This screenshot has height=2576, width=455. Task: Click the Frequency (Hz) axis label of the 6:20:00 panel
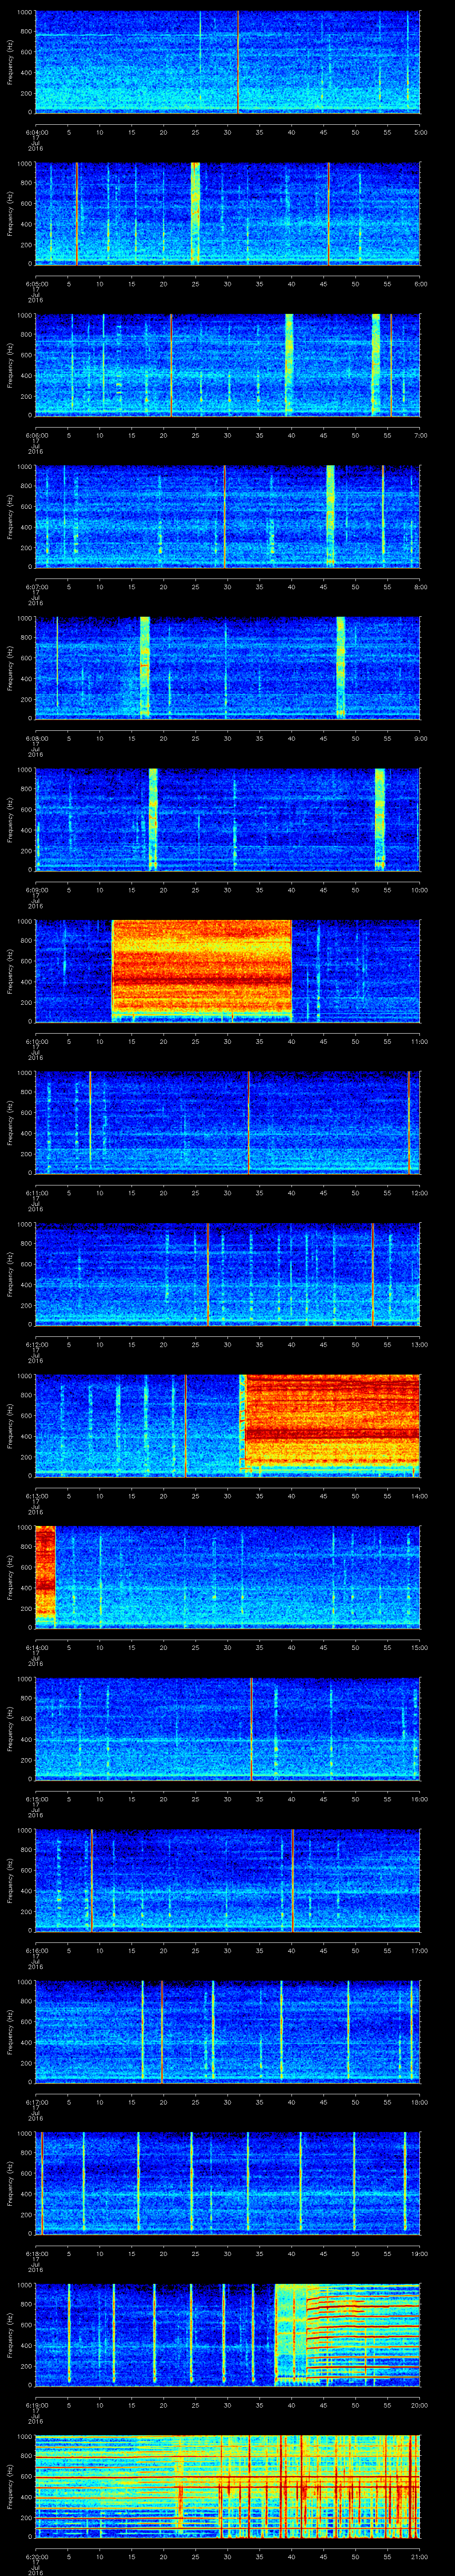[10, 2487]
